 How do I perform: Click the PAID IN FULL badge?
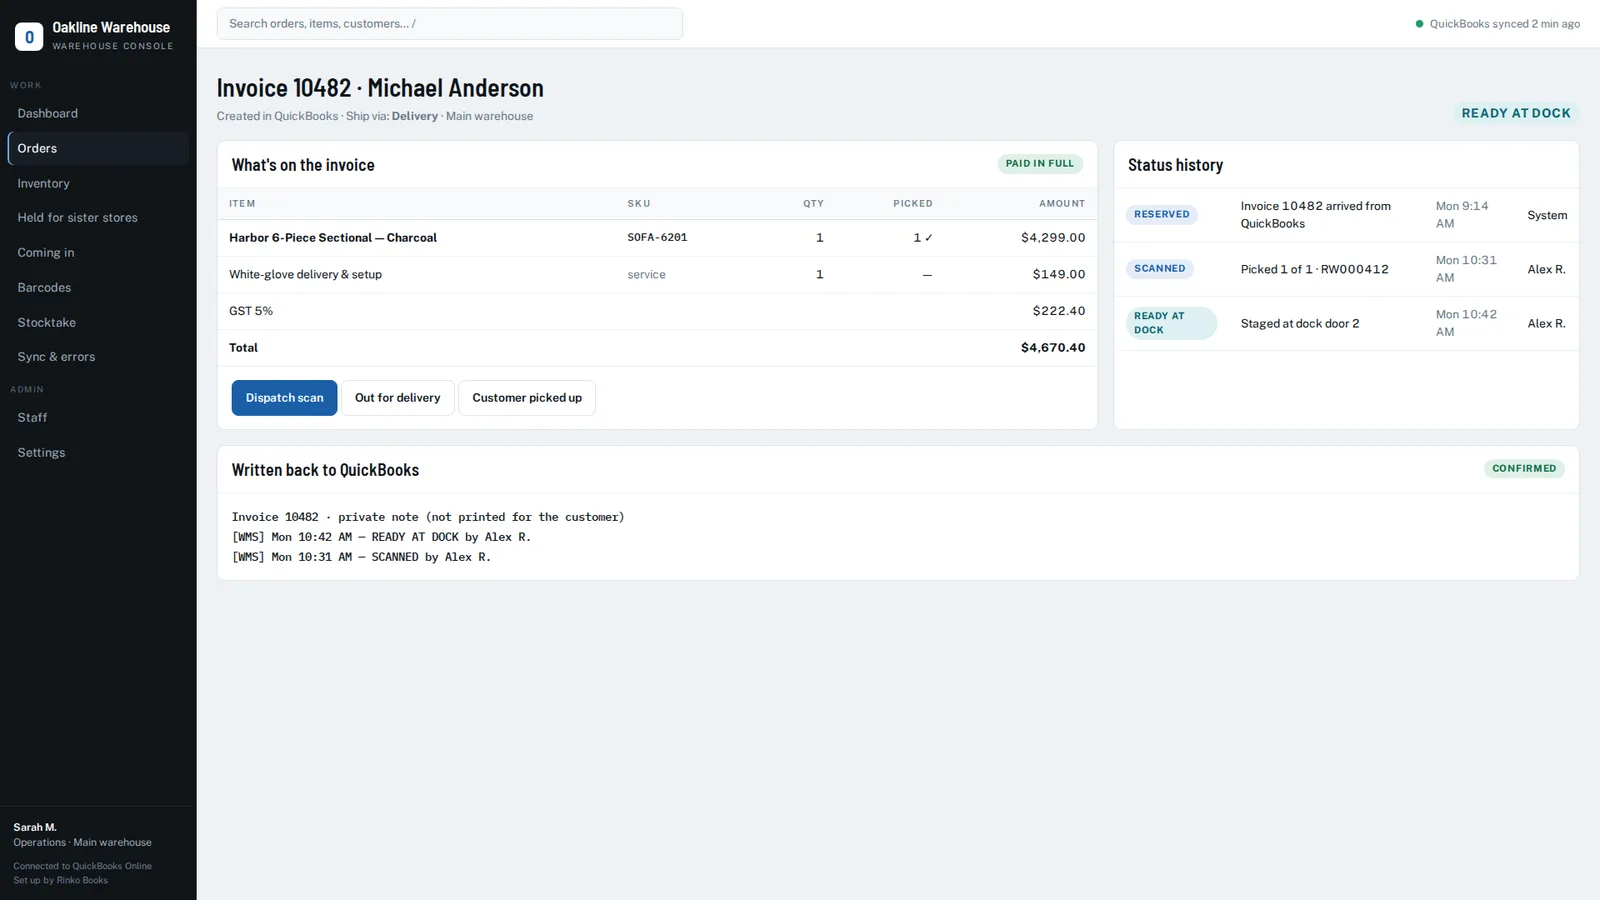pyautogui.click(x=1040, y=163)
